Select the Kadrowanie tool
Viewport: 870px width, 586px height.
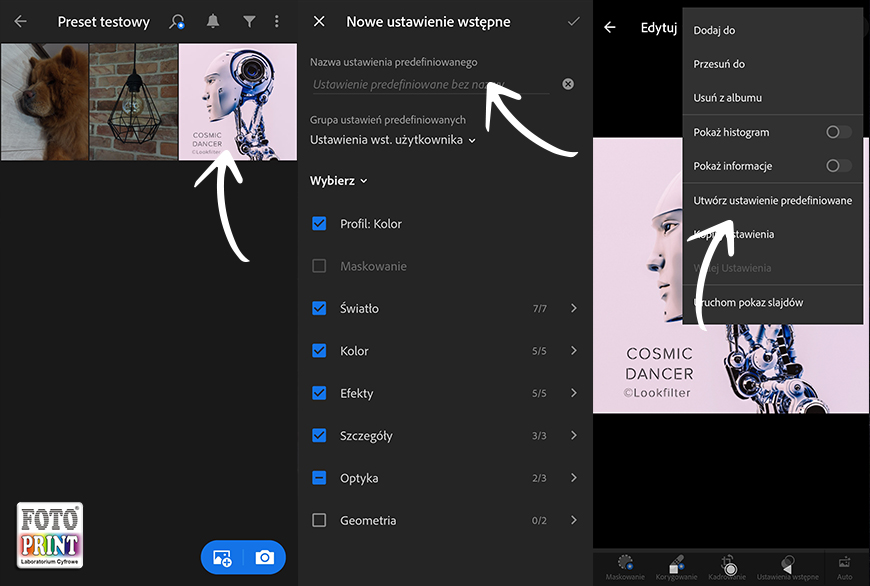click(727, 567)
